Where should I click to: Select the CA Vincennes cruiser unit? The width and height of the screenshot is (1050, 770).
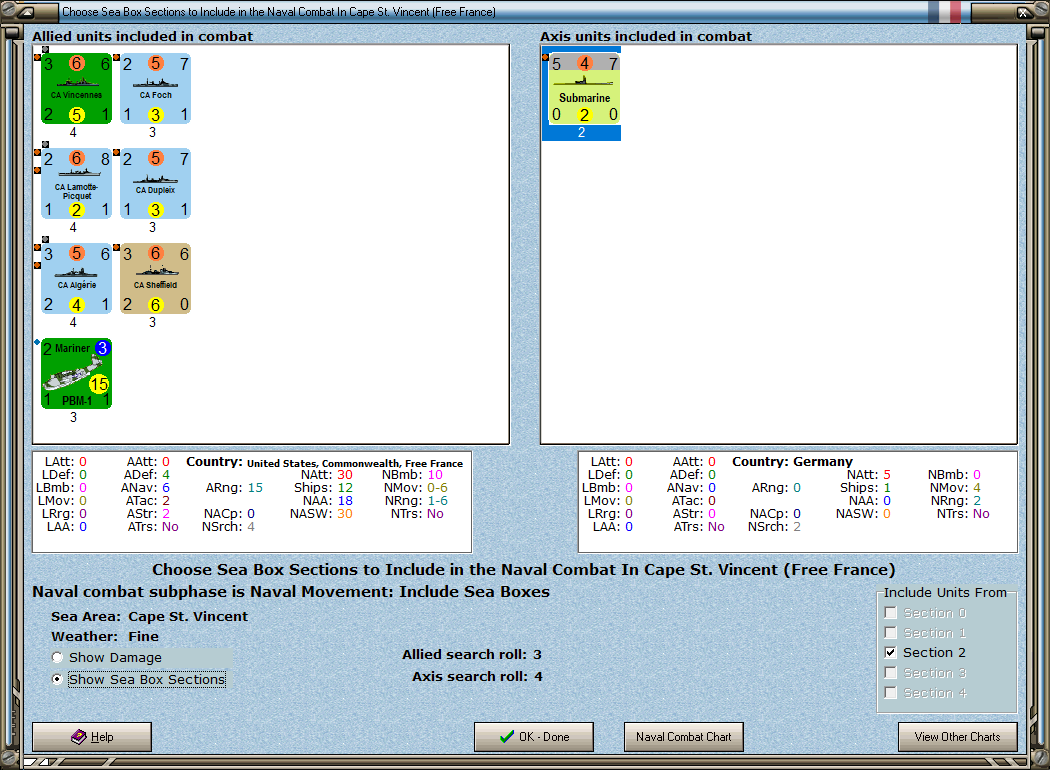(76, 89)
